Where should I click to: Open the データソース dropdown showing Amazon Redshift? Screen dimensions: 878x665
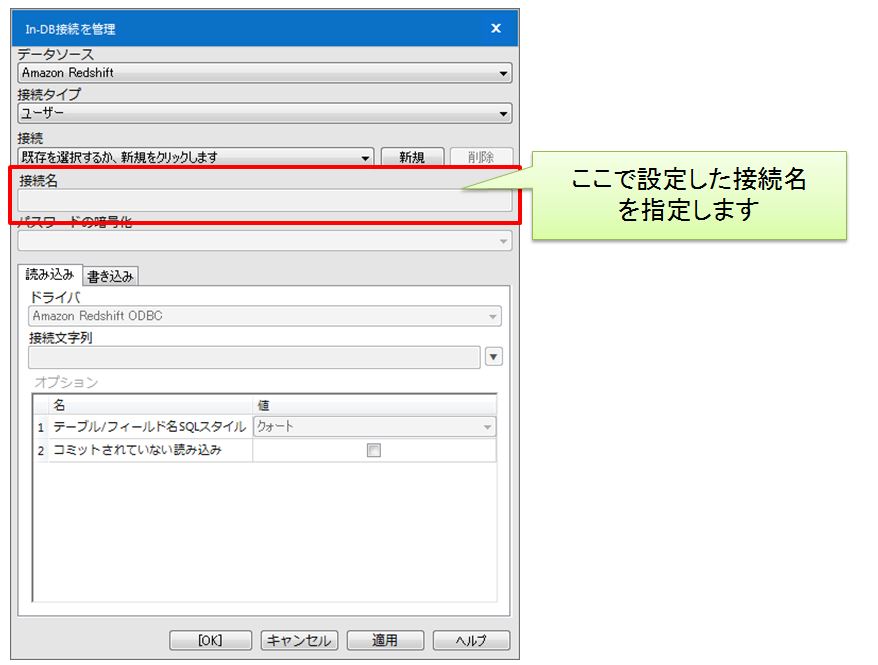pos(264,73)
